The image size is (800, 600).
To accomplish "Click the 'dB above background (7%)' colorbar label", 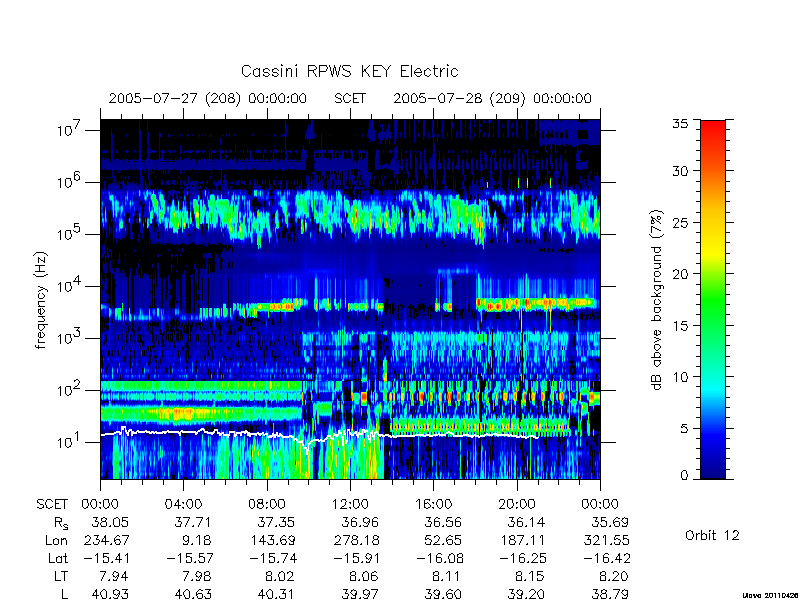I will tap(657, 300).
